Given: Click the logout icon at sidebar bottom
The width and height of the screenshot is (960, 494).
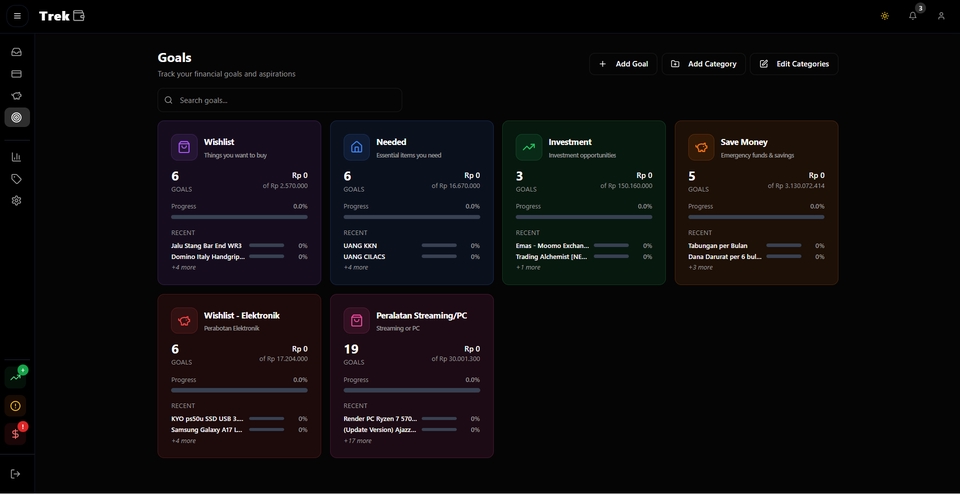Looking at the screenshot, I should point(16,474).
